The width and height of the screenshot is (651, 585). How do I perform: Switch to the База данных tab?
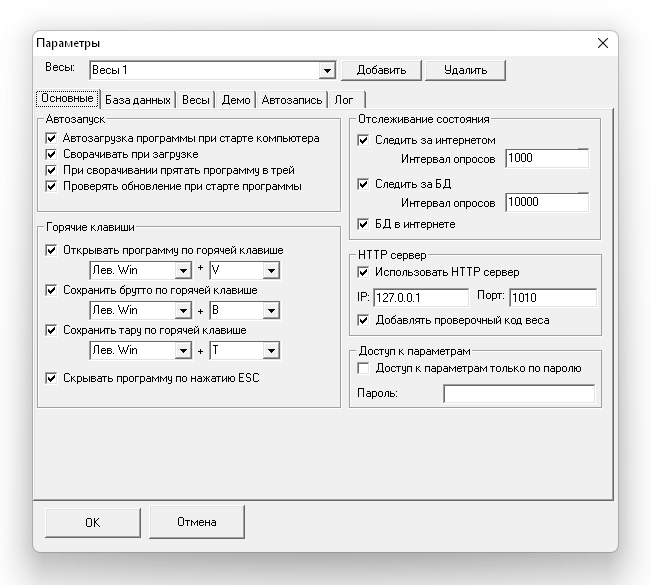click(139, 100)
